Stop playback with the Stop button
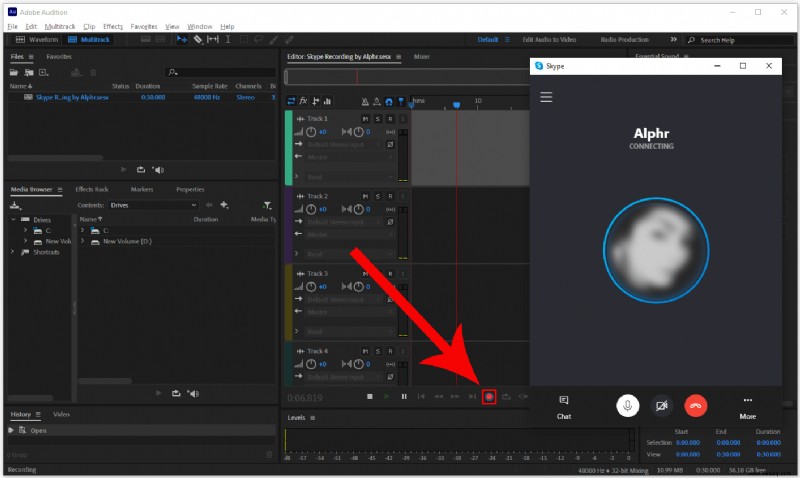This screenshot has height=478, width=800. point(370,396)
